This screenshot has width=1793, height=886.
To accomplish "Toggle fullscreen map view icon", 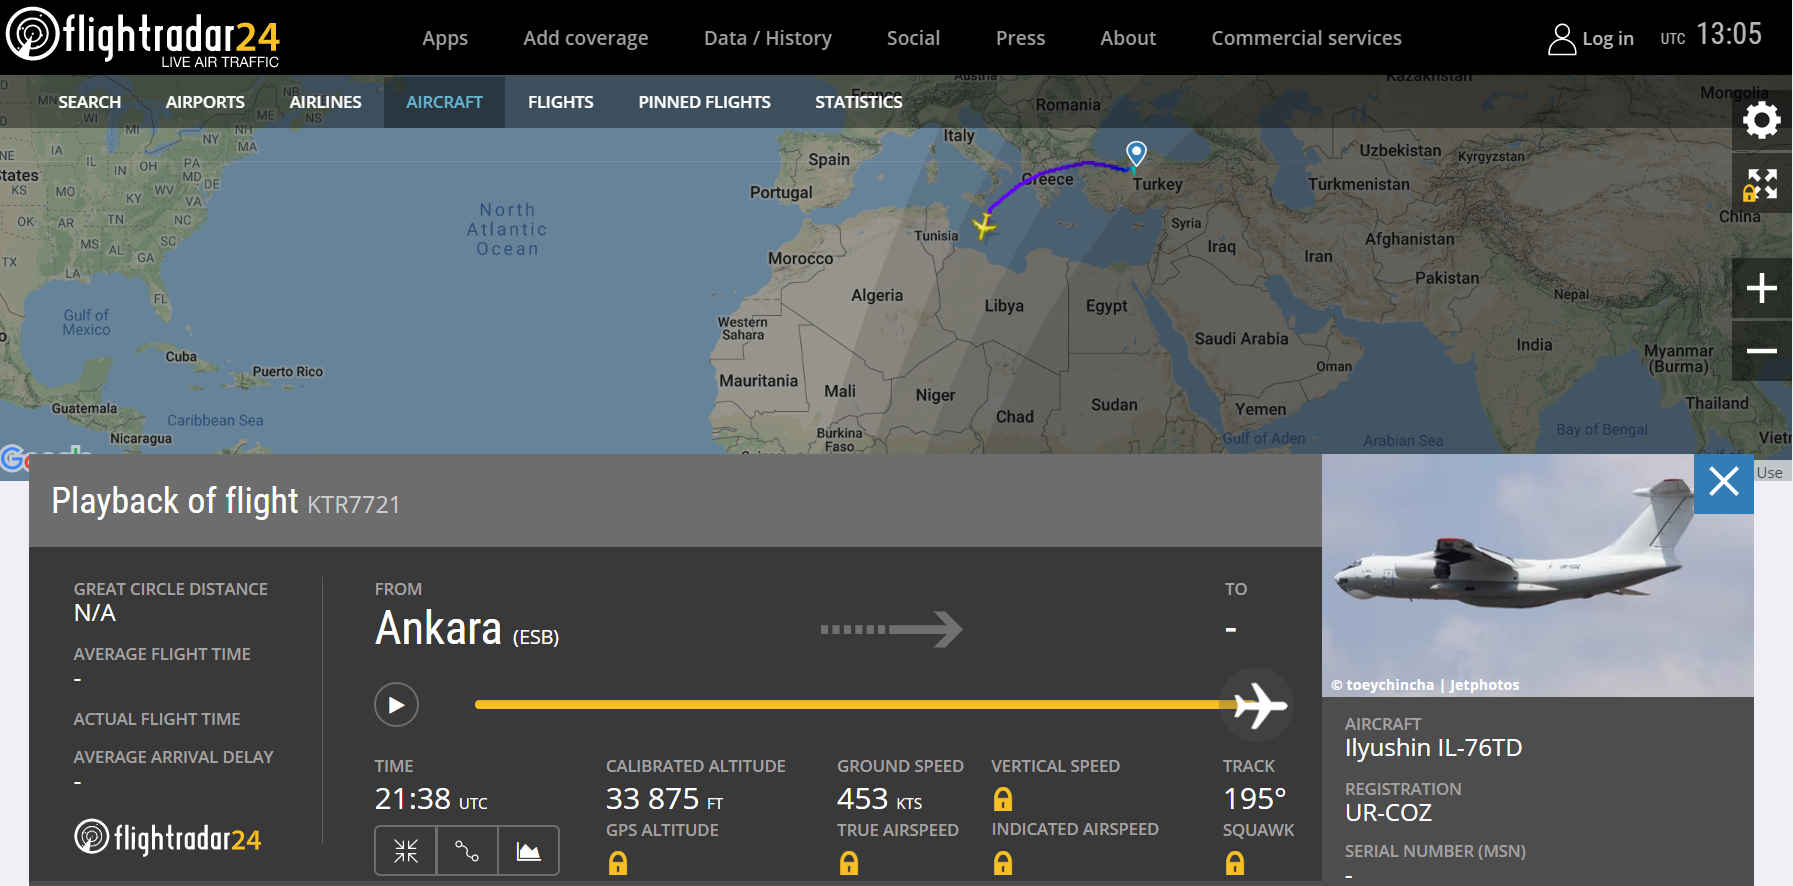I will [x=1761, y=184].
